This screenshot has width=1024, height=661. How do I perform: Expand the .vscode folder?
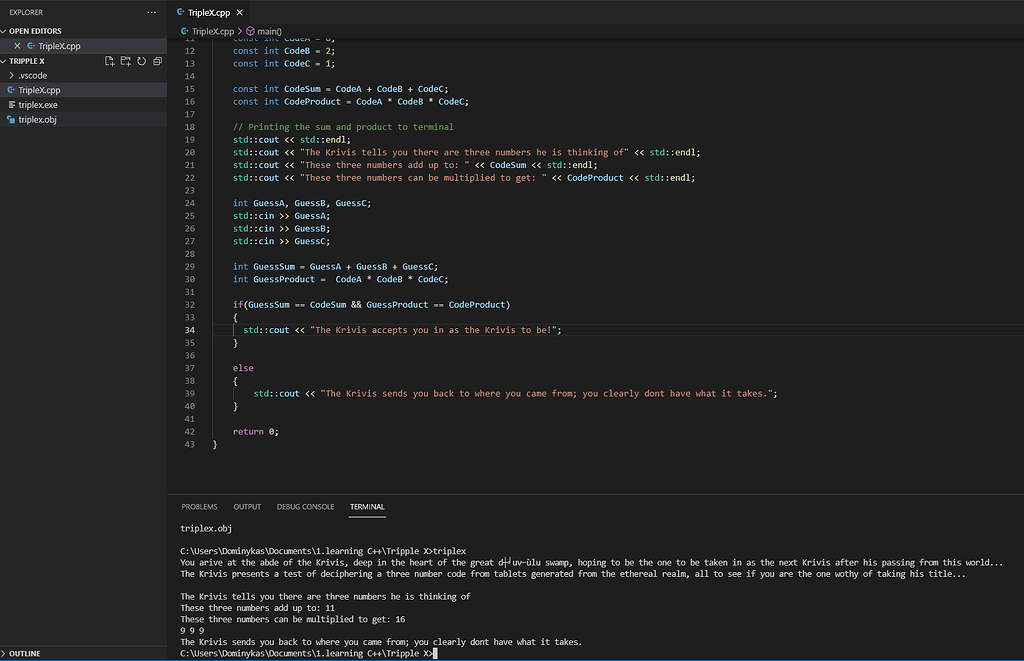click(32, 75)
